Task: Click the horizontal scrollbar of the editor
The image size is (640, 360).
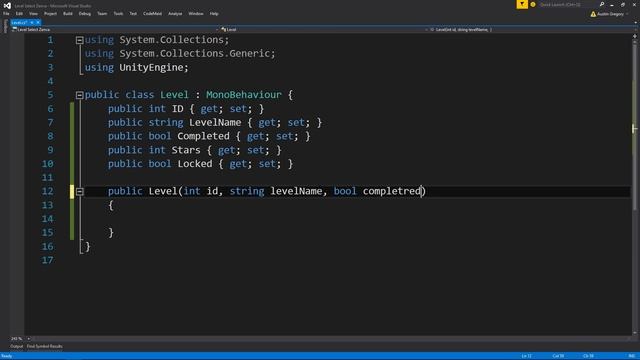Action: click(331, 338)
